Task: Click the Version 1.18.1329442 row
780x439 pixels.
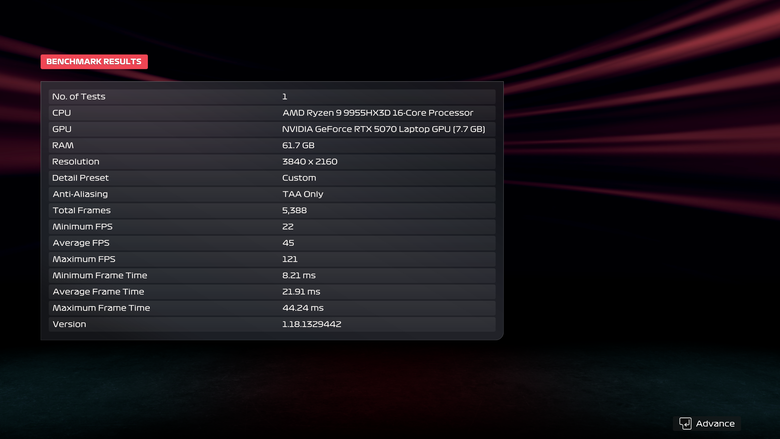Action: point(272,324)
